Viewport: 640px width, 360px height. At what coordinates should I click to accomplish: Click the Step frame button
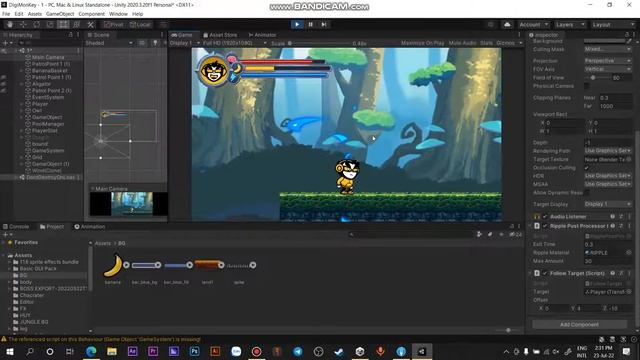(x=324, y=24)
